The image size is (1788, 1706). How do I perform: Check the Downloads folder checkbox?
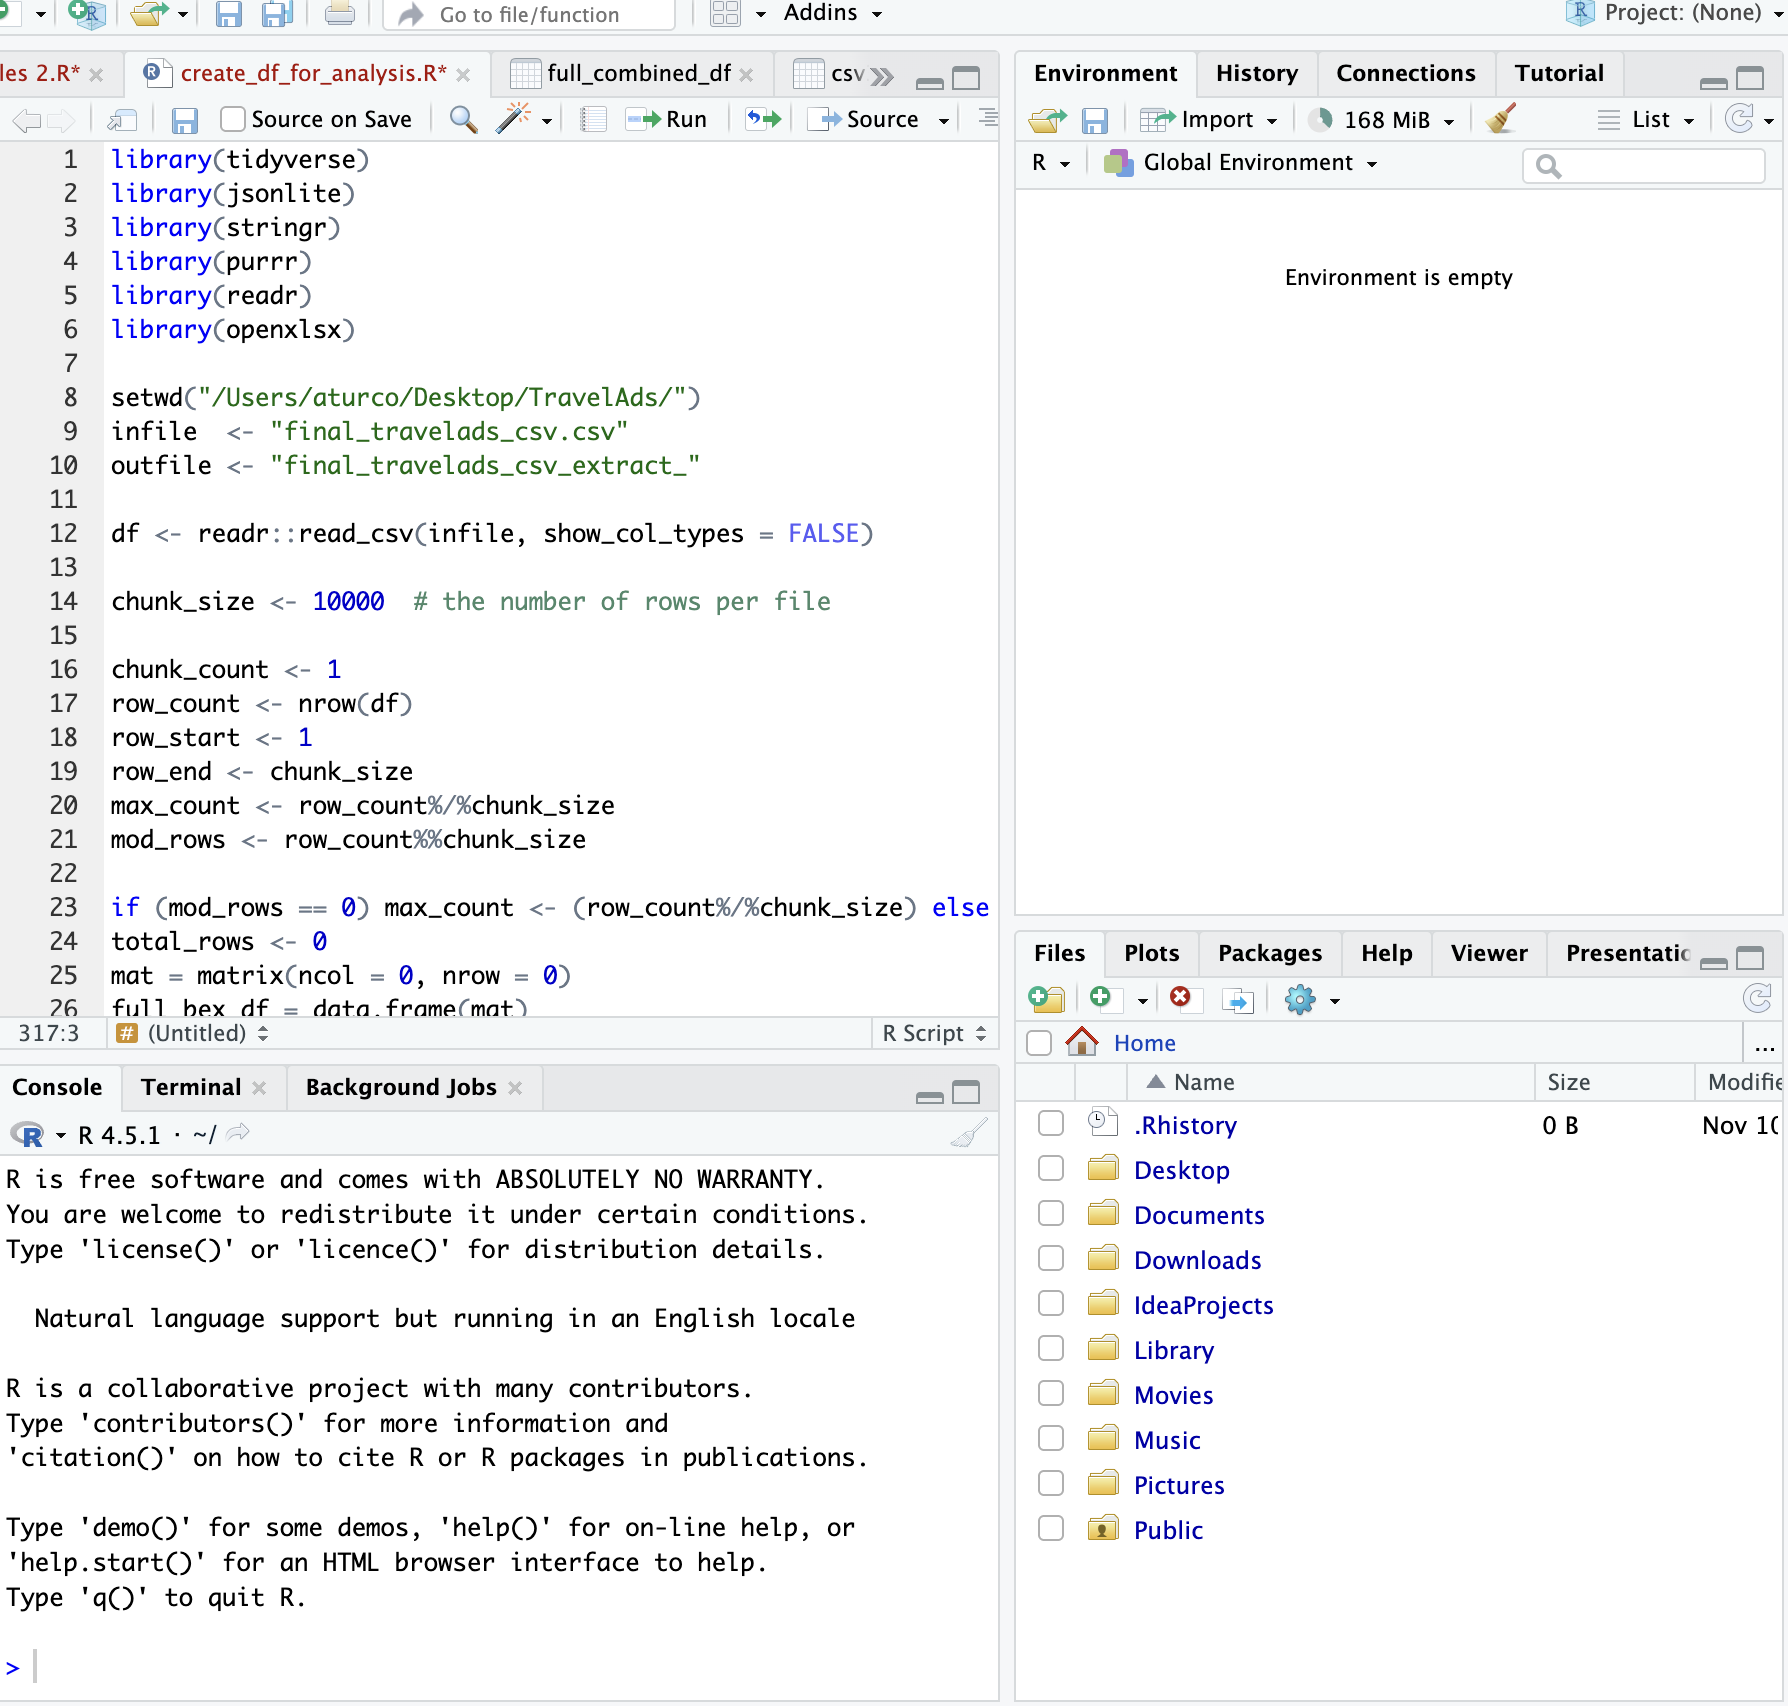coord(1051,1258)
